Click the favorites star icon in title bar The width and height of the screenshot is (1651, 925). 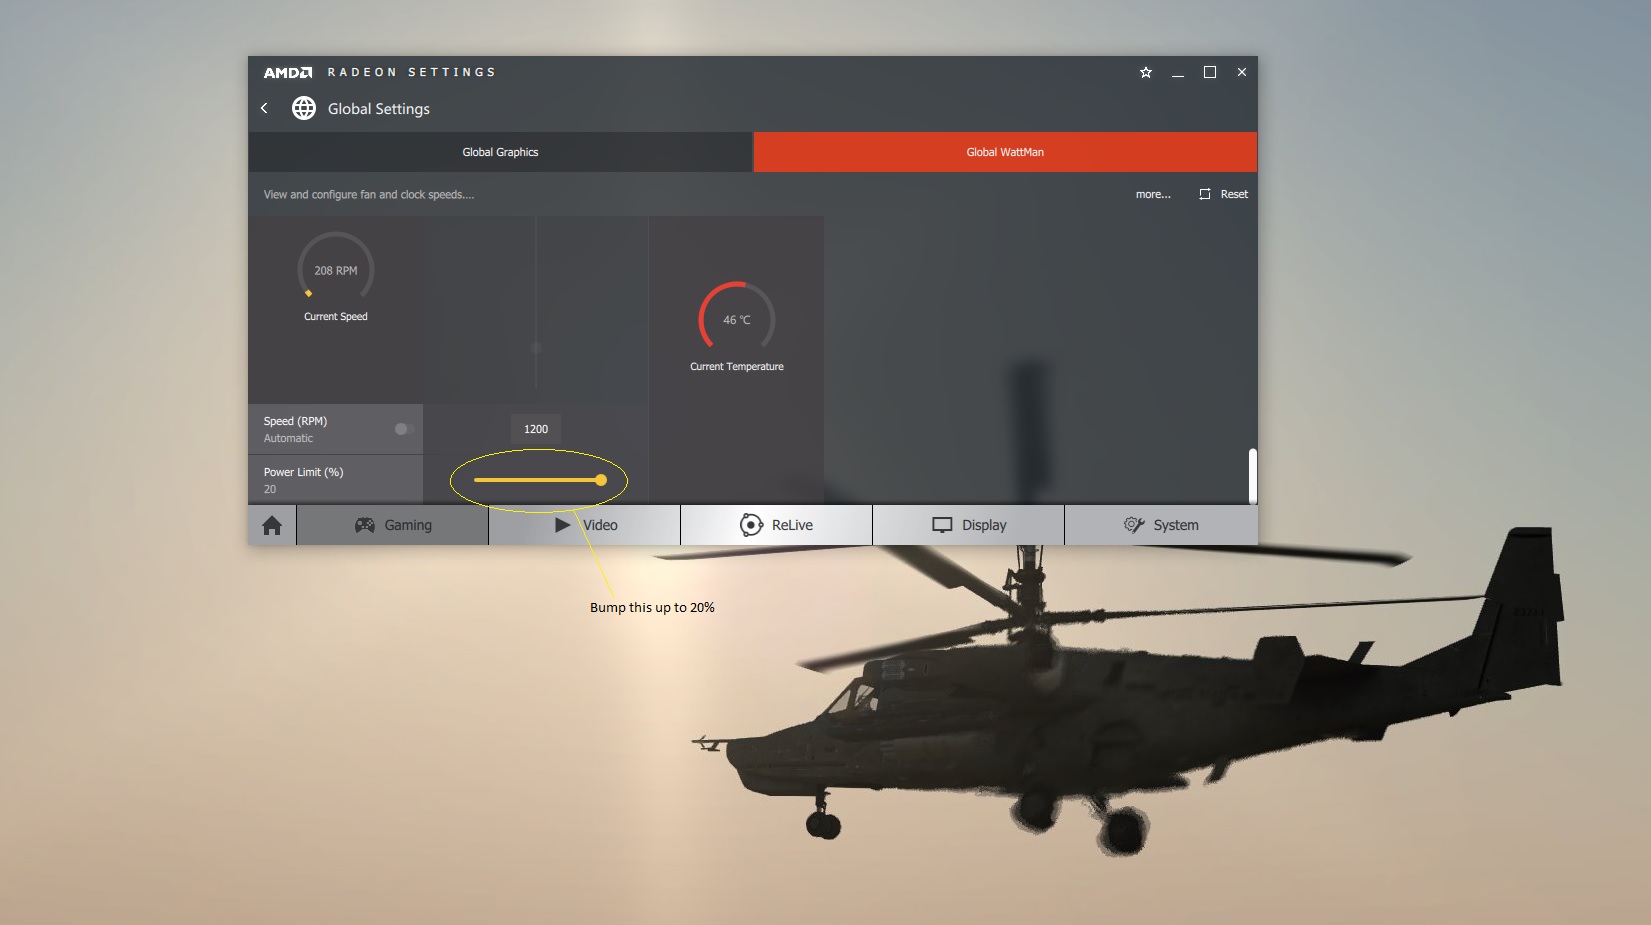coord(1146,72)
